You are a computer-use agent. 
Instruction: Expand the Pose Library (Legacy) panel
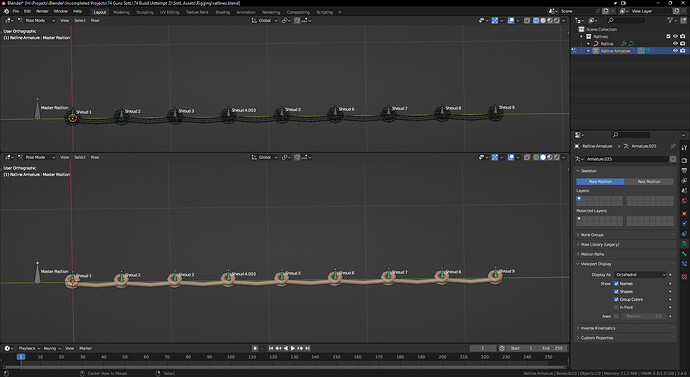[x=599, y=244]
